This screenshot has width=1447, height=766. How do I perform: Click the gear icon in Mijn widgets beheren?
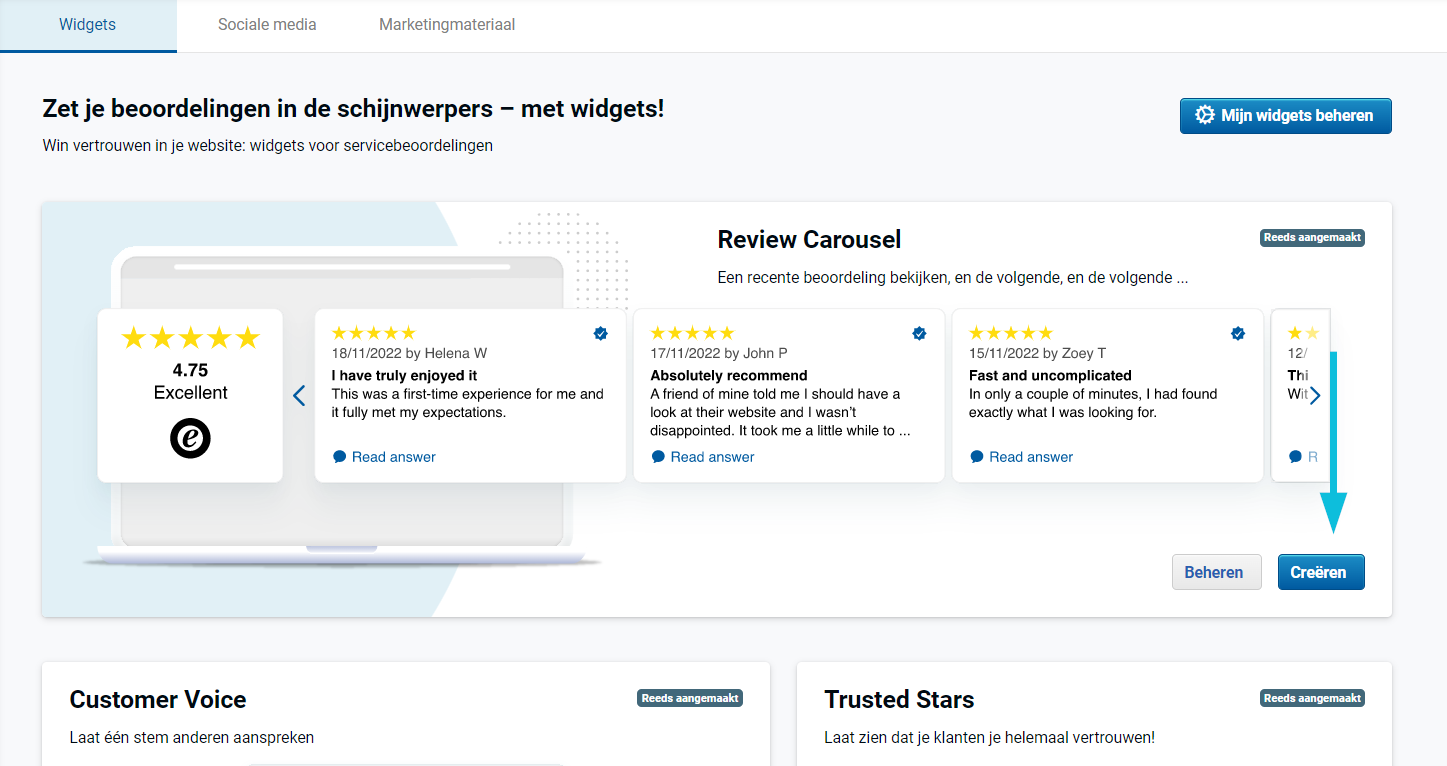coord(1205,115)
